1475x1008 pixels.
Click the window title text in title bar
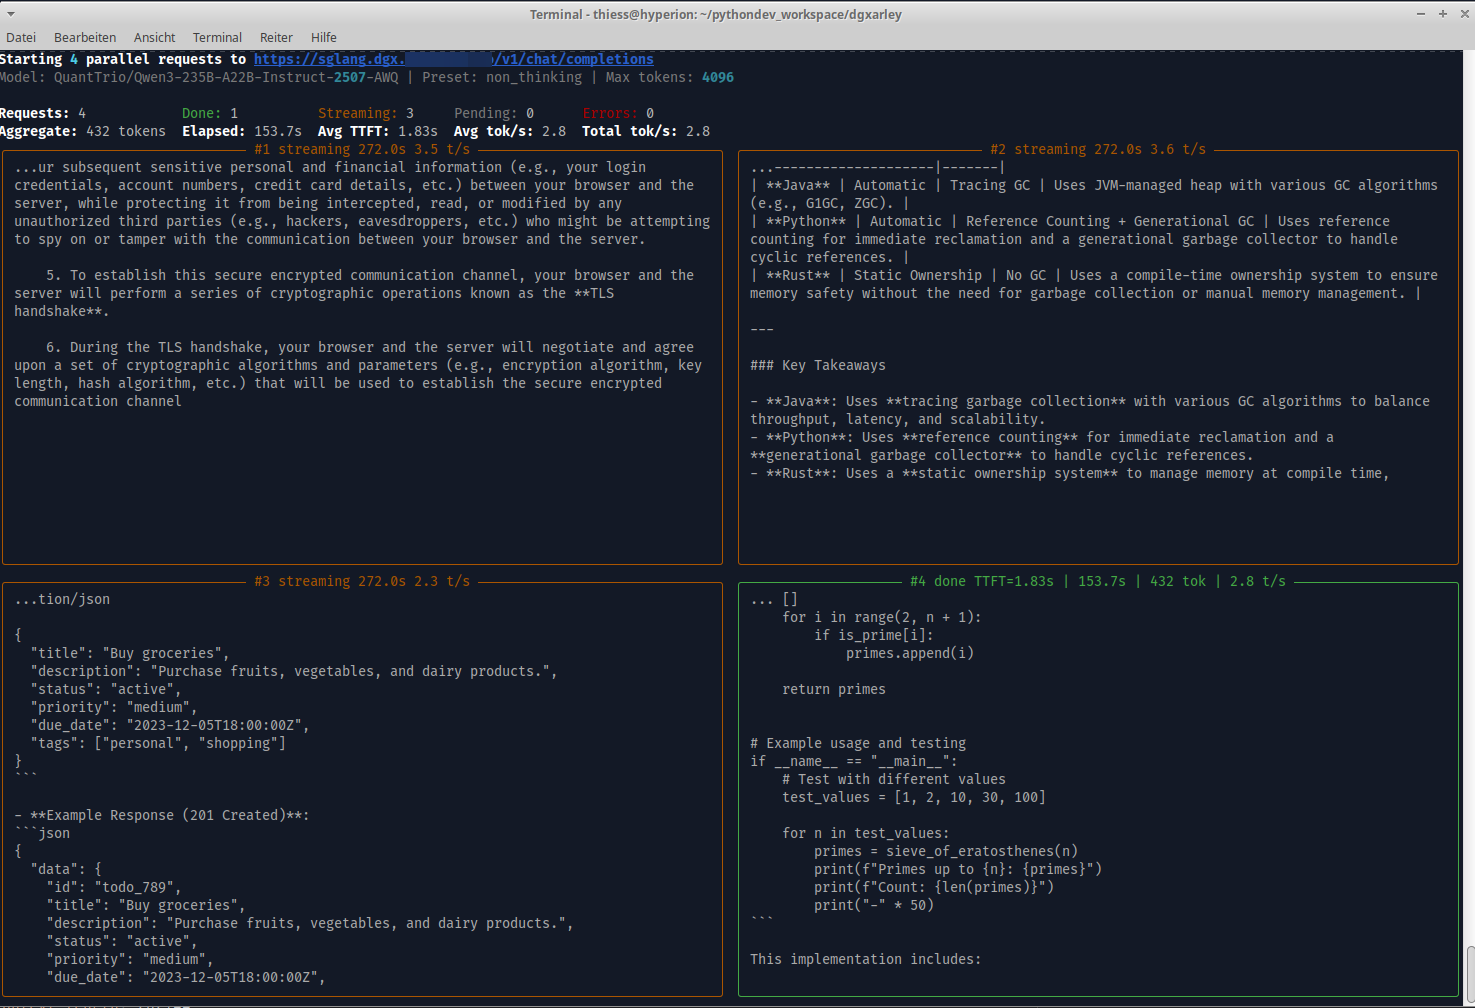pos(715,14)
